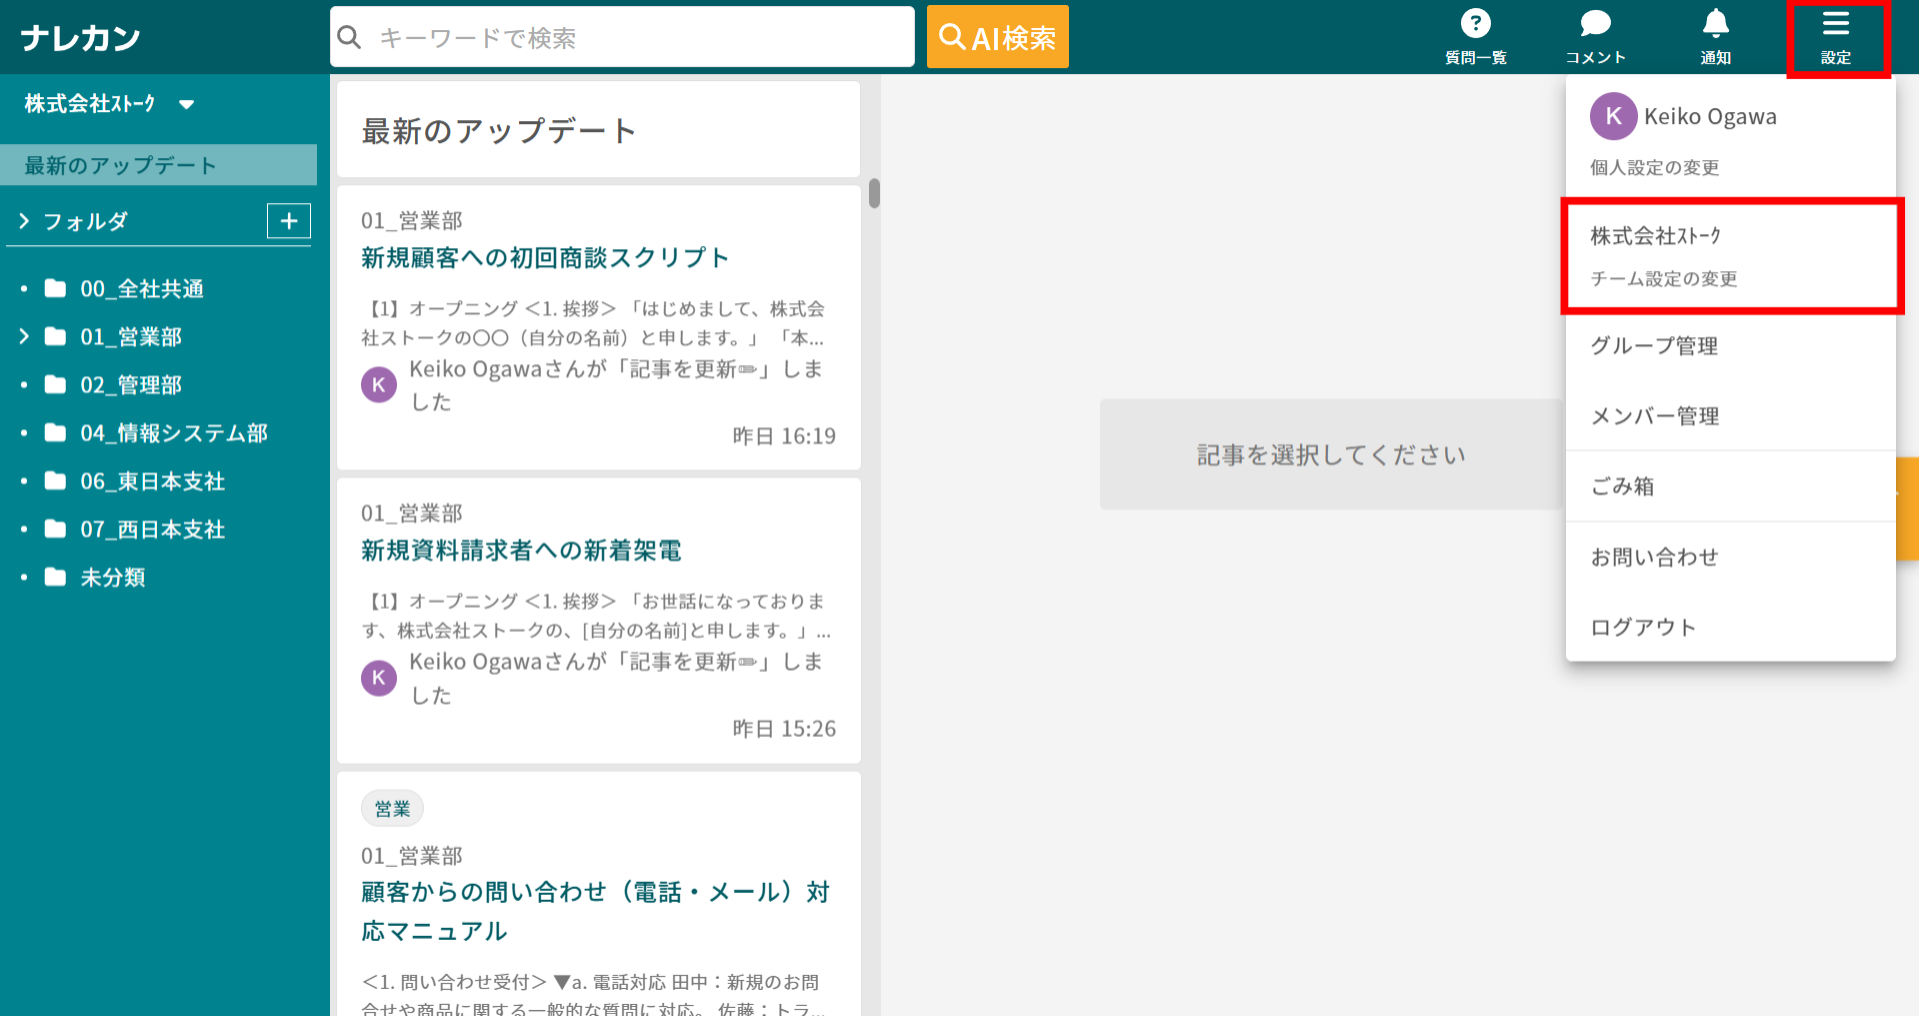Expand the フォルダ section chevron
Screen dimensions: 1919x1016
pos(24,221)
